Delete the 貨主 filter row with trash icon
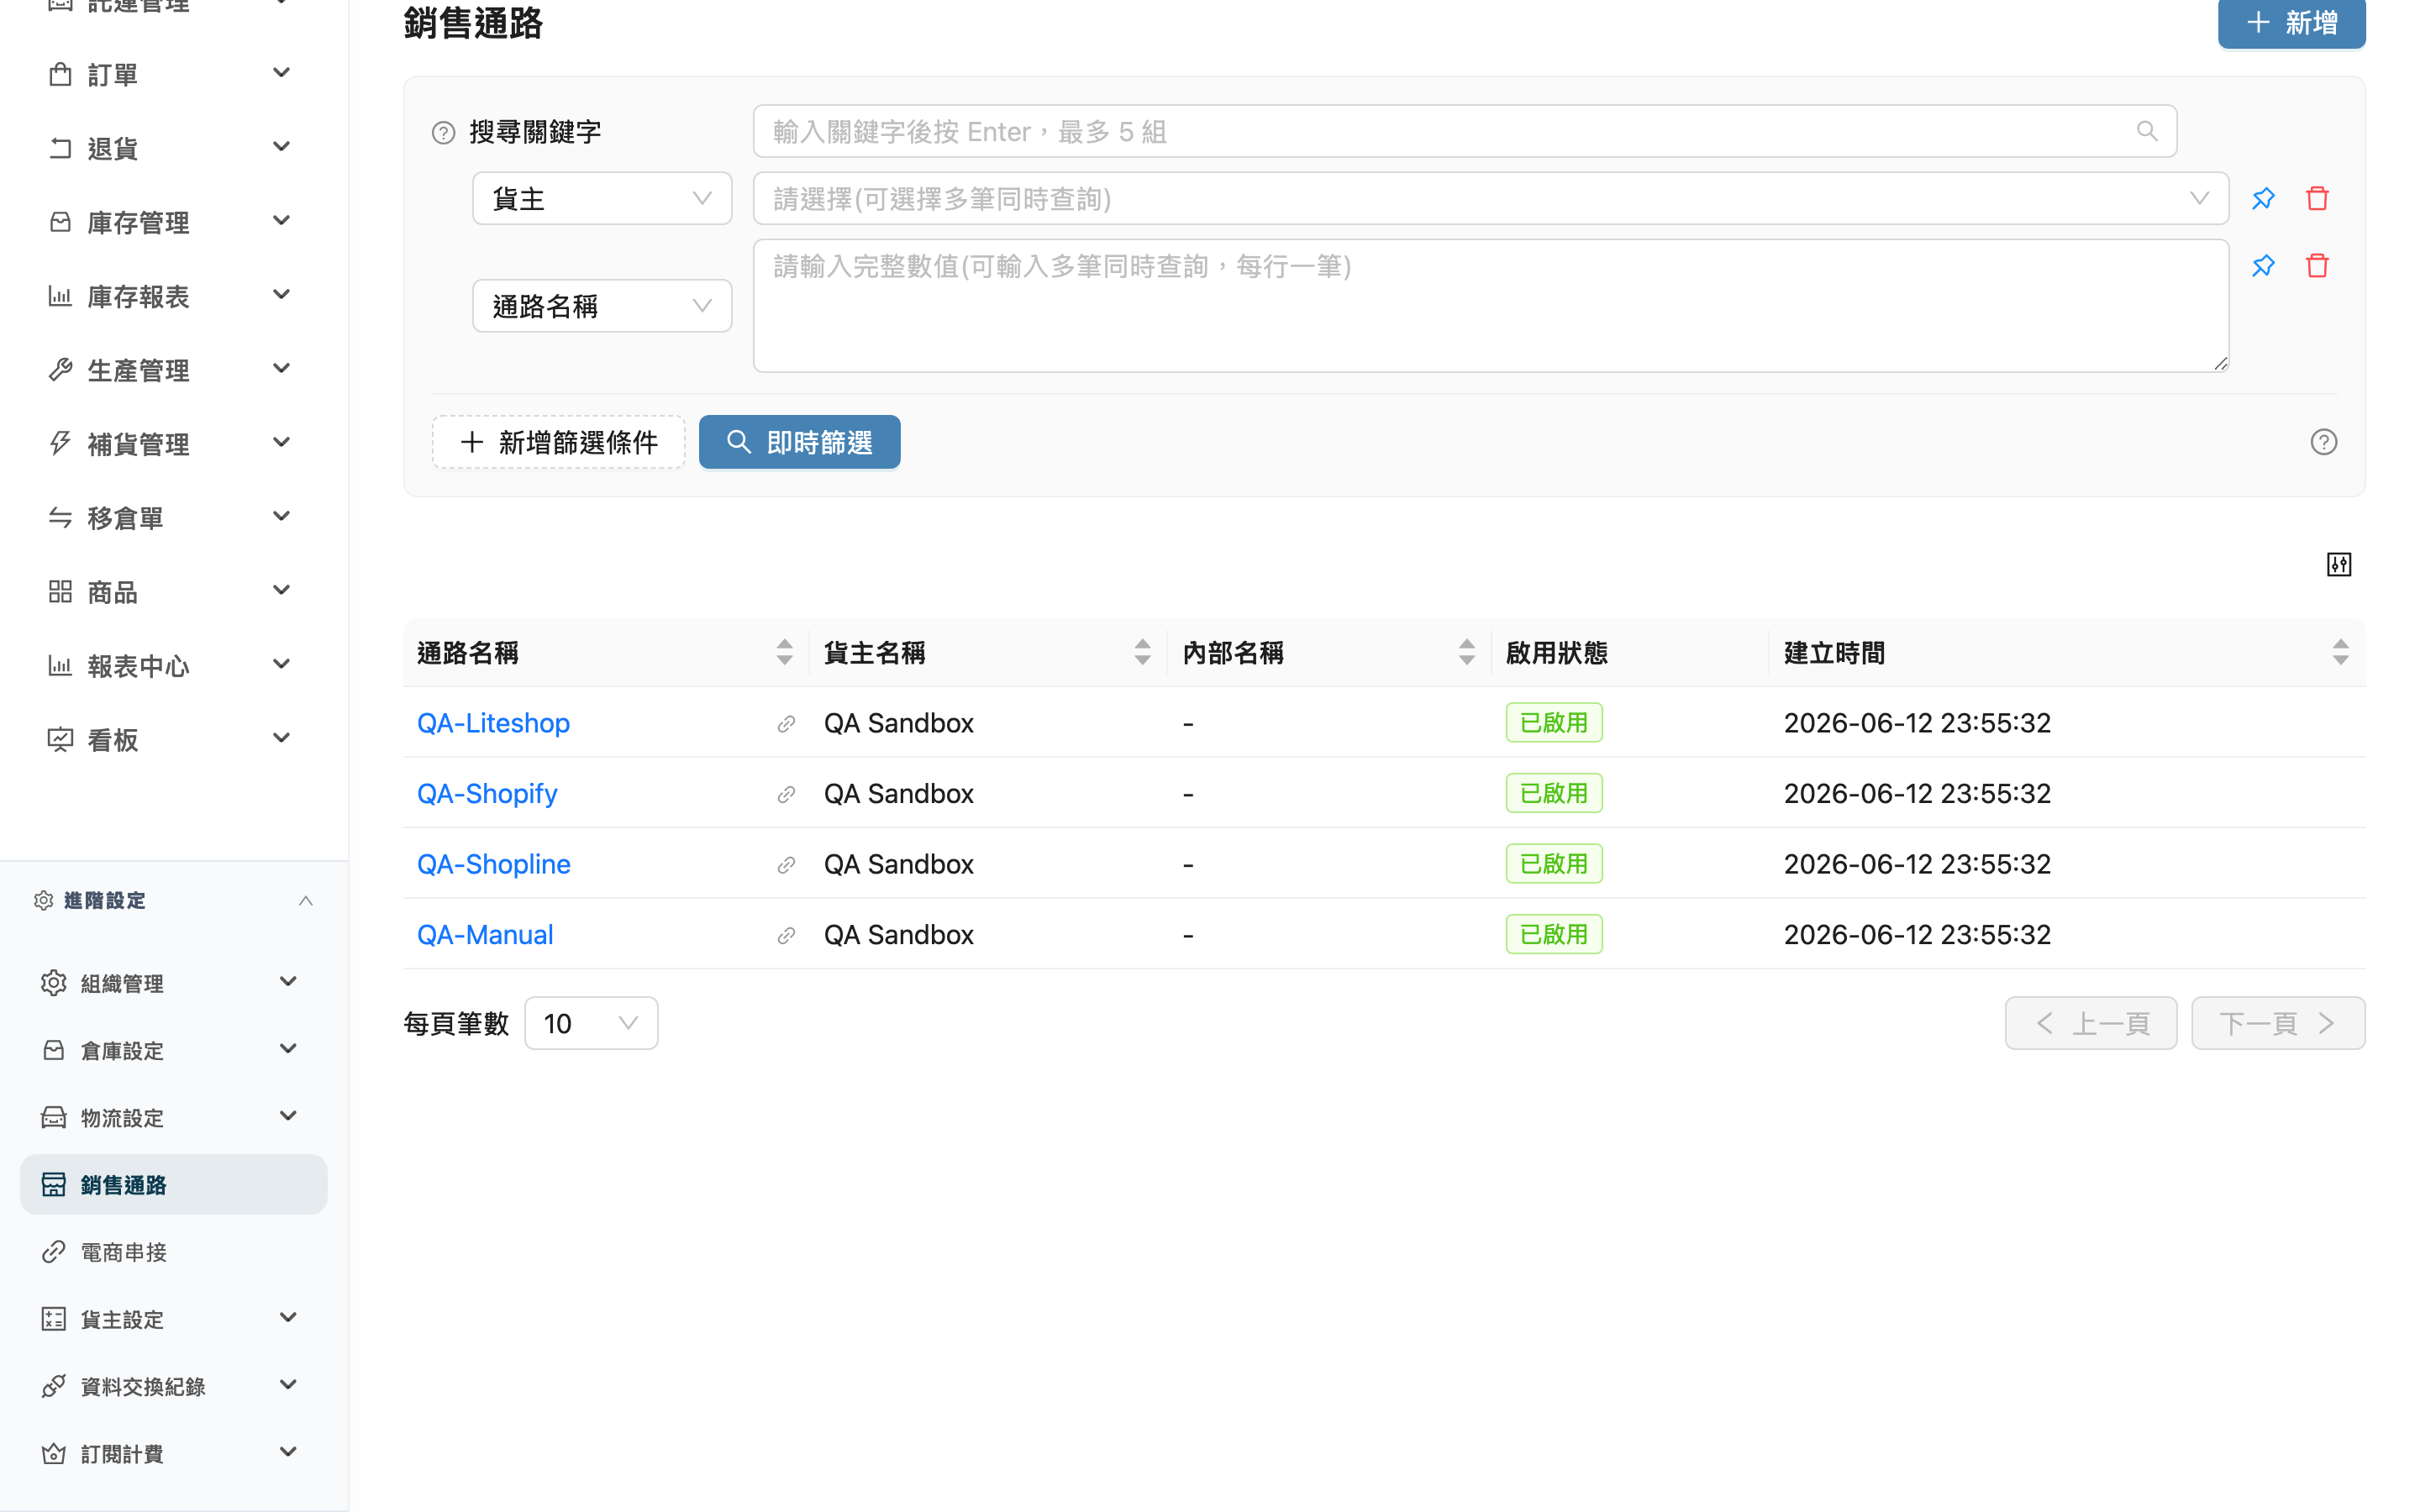This screenshot has height=1512, width=2420. (x=2317, y=198)
